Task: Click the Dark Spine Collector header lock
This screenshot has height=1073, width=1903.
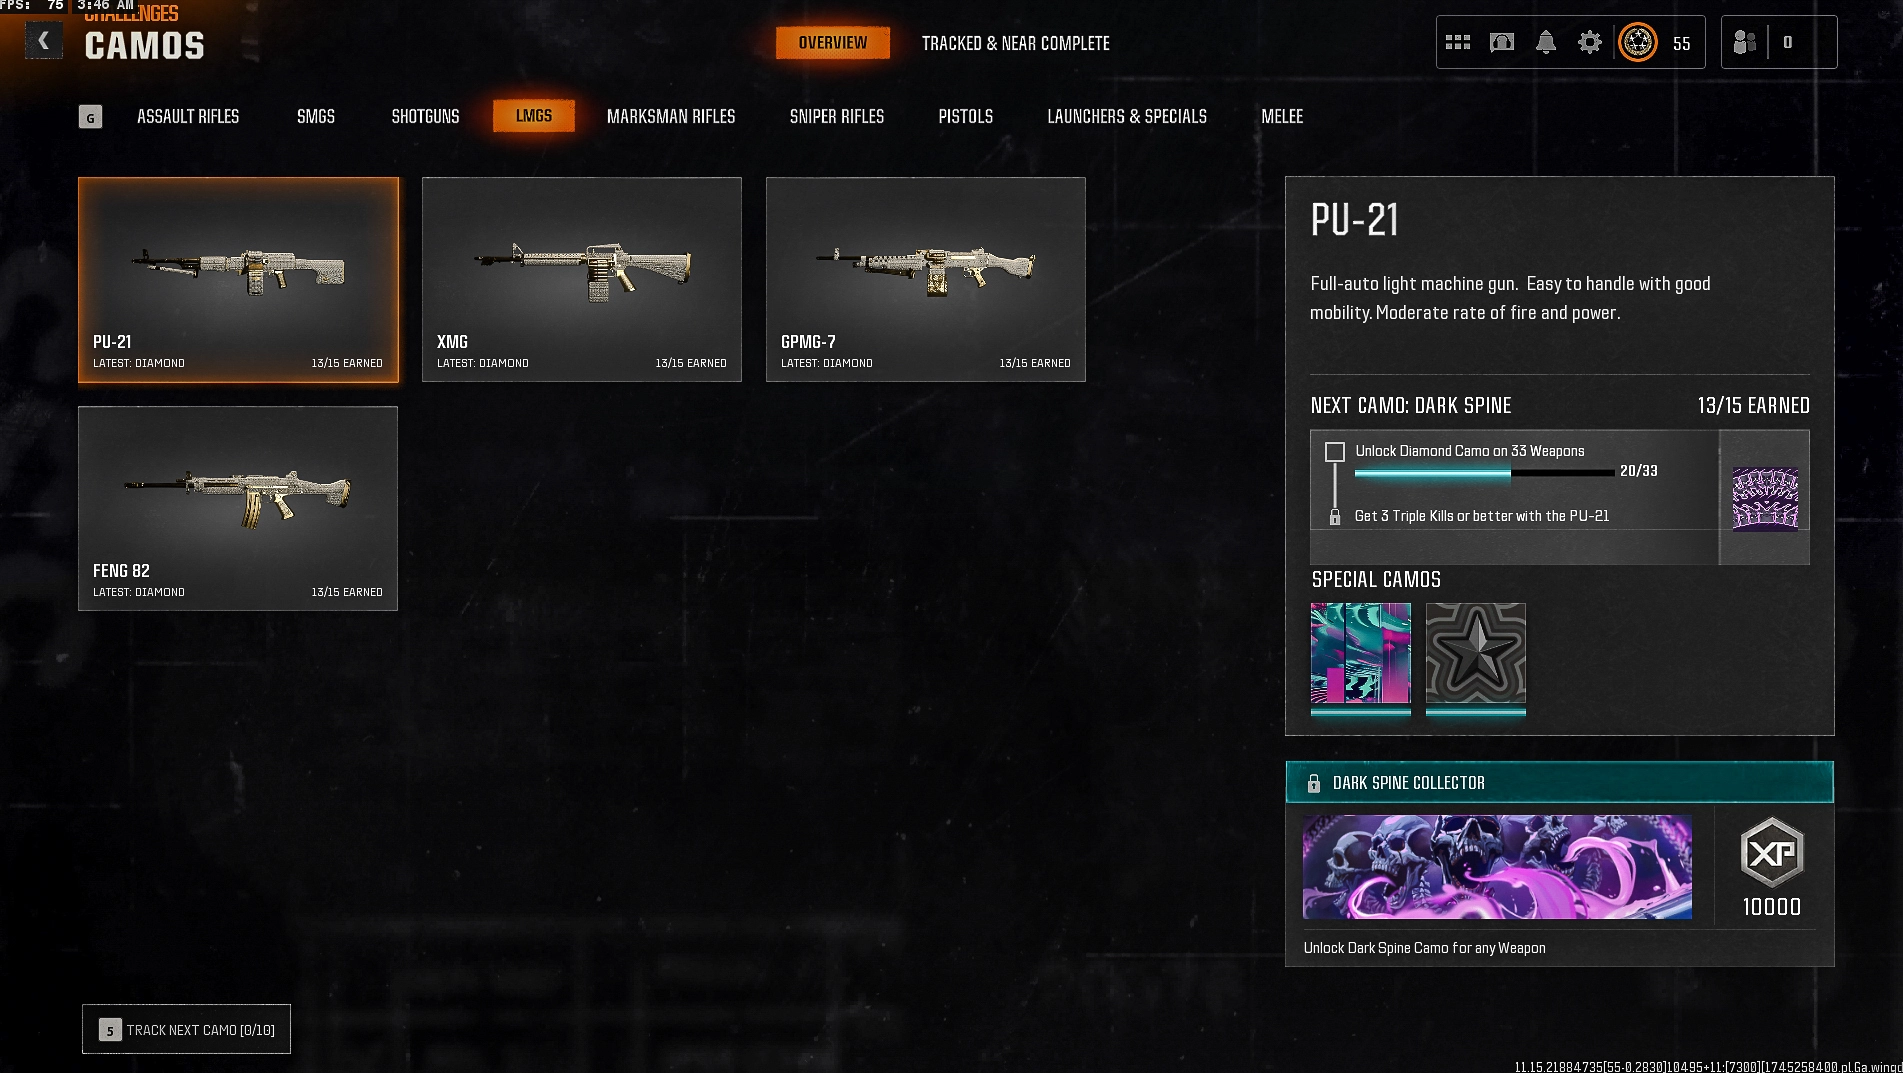Action: point(1314,783)
